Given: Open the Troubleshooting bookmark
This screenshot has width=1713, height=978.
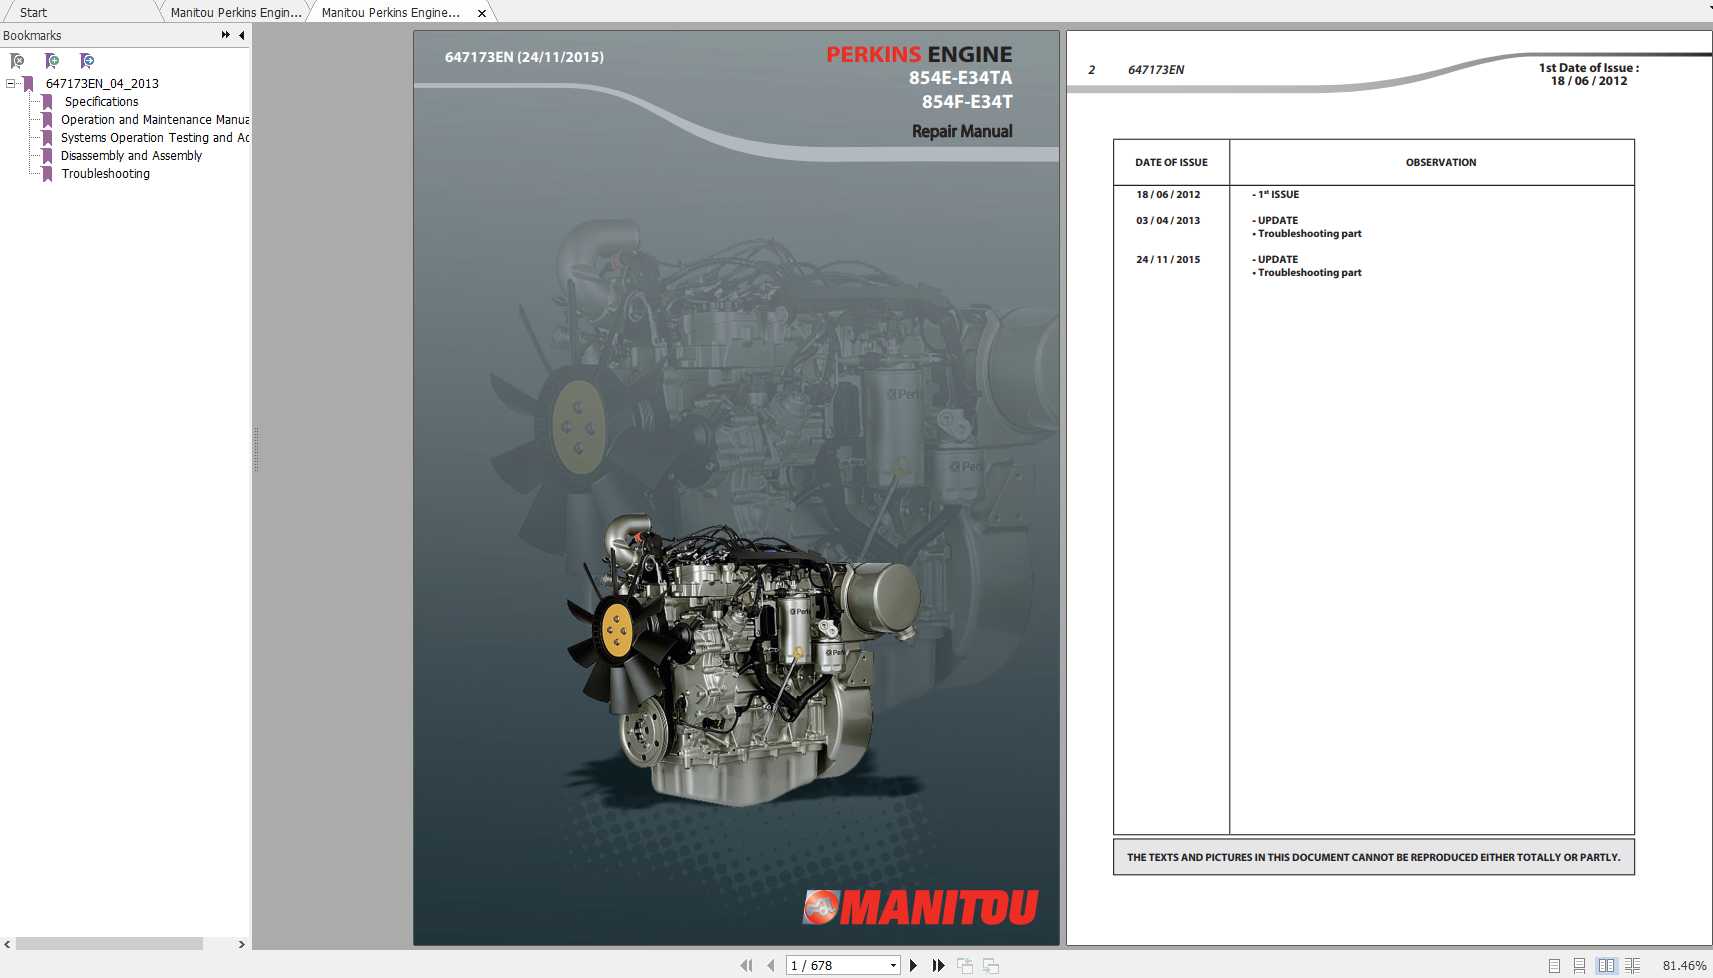Looking at the screenshot, I should point(105,174).
